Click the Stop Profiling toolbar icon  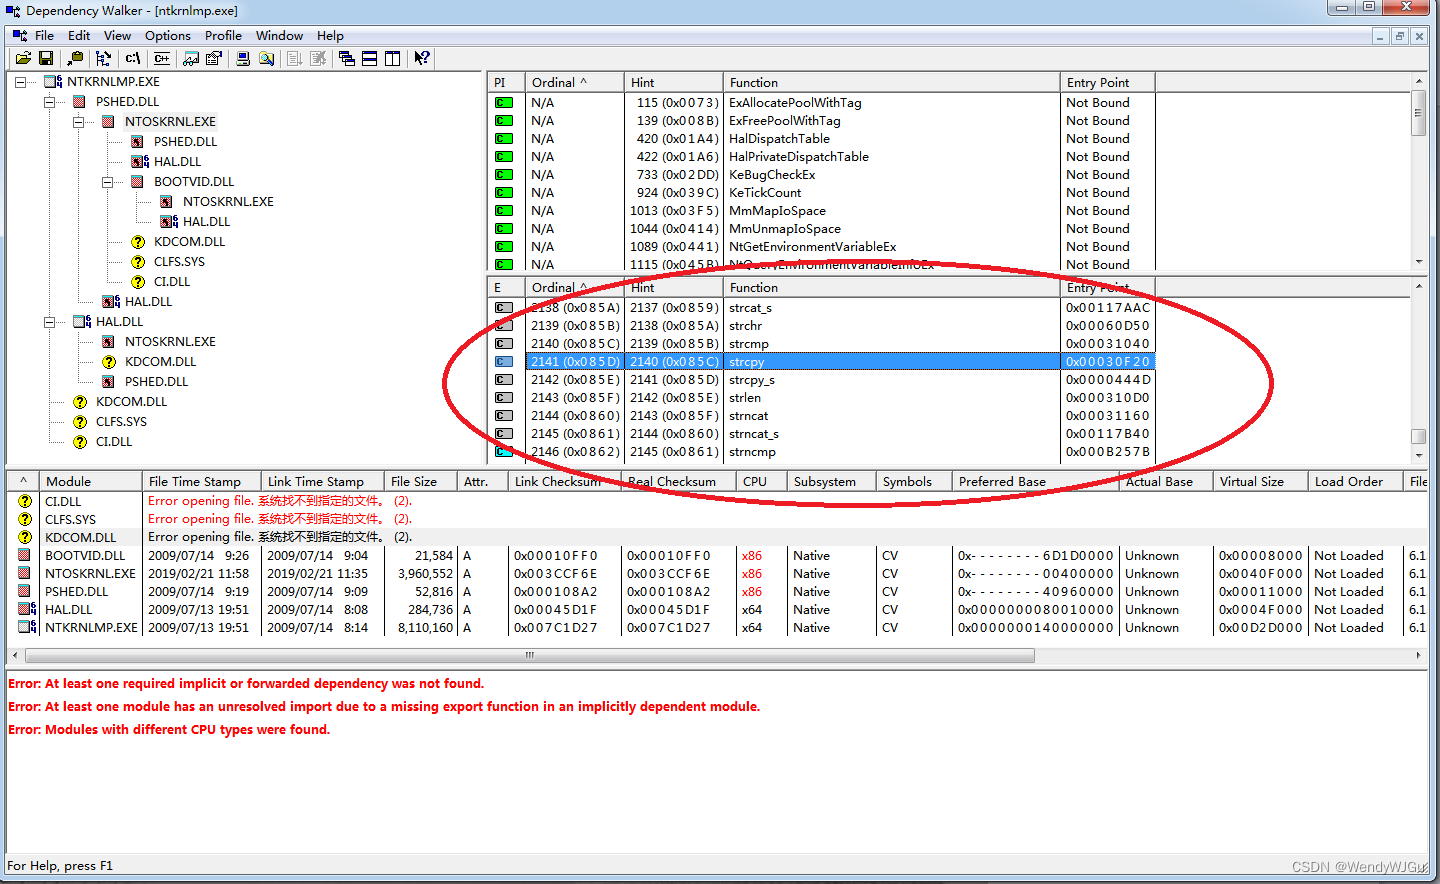[318, 59]
